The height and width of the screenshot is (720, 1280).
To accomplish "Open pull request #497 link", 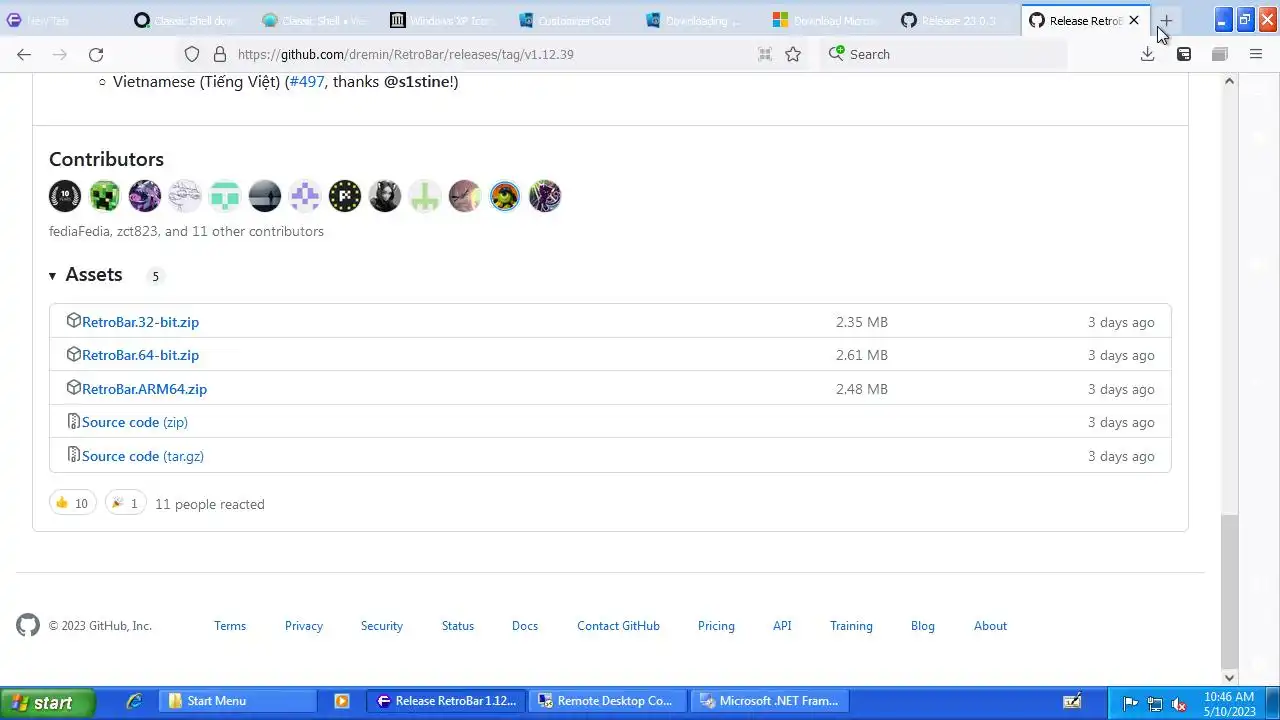I will click(307, 82).
